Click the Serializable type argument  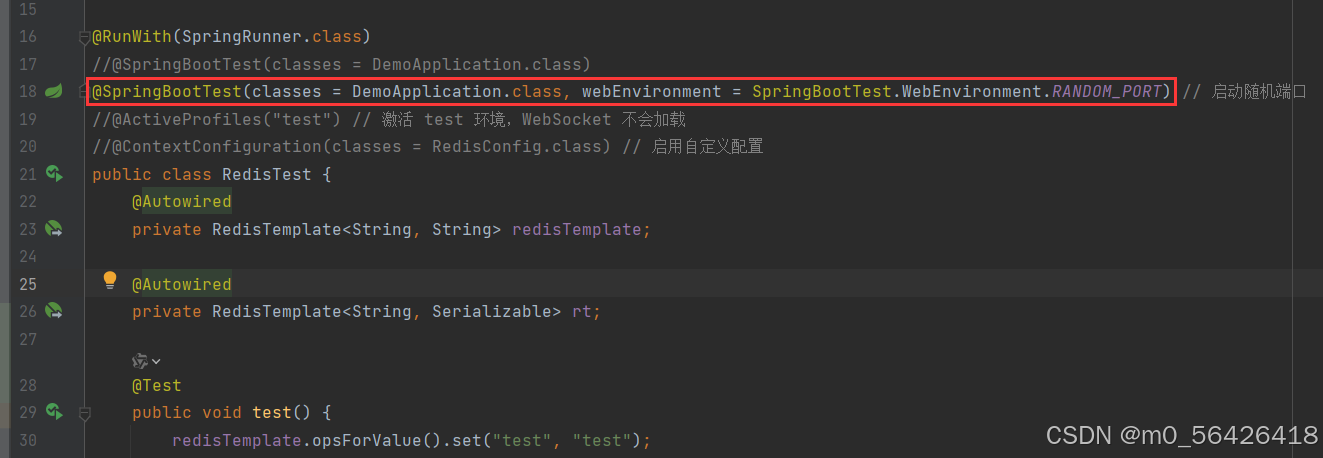point(492,312)
